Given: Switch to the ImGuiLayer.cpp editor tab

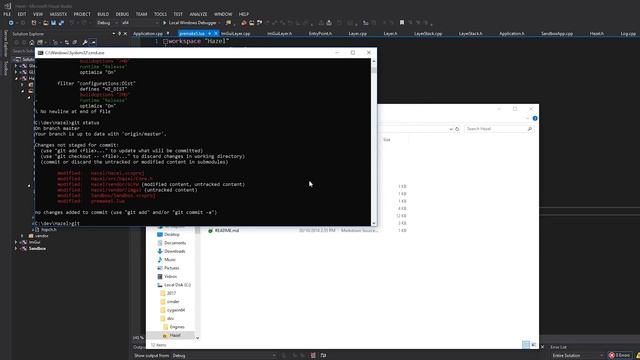Looking at the screenshot, I should point(236,33).
